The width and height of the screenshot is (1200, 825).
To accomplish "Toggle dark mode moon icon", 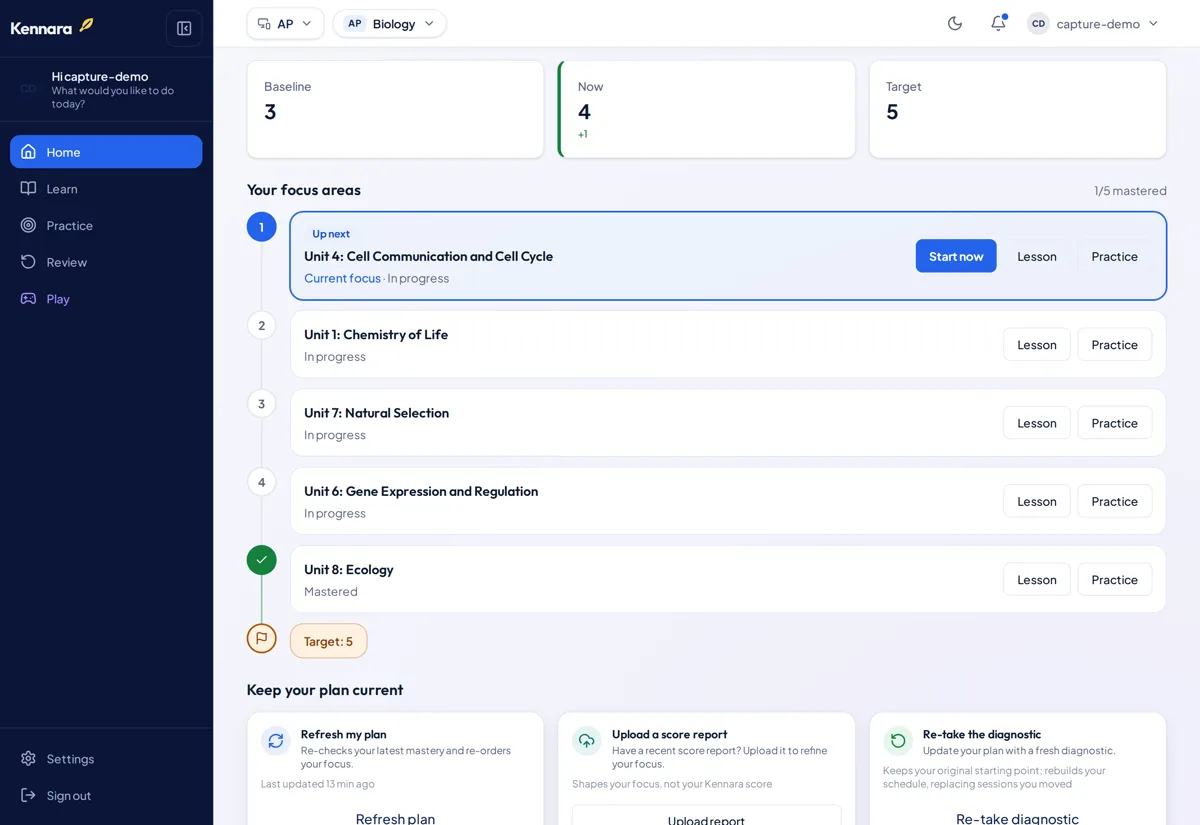I will [x=955, y=23].
